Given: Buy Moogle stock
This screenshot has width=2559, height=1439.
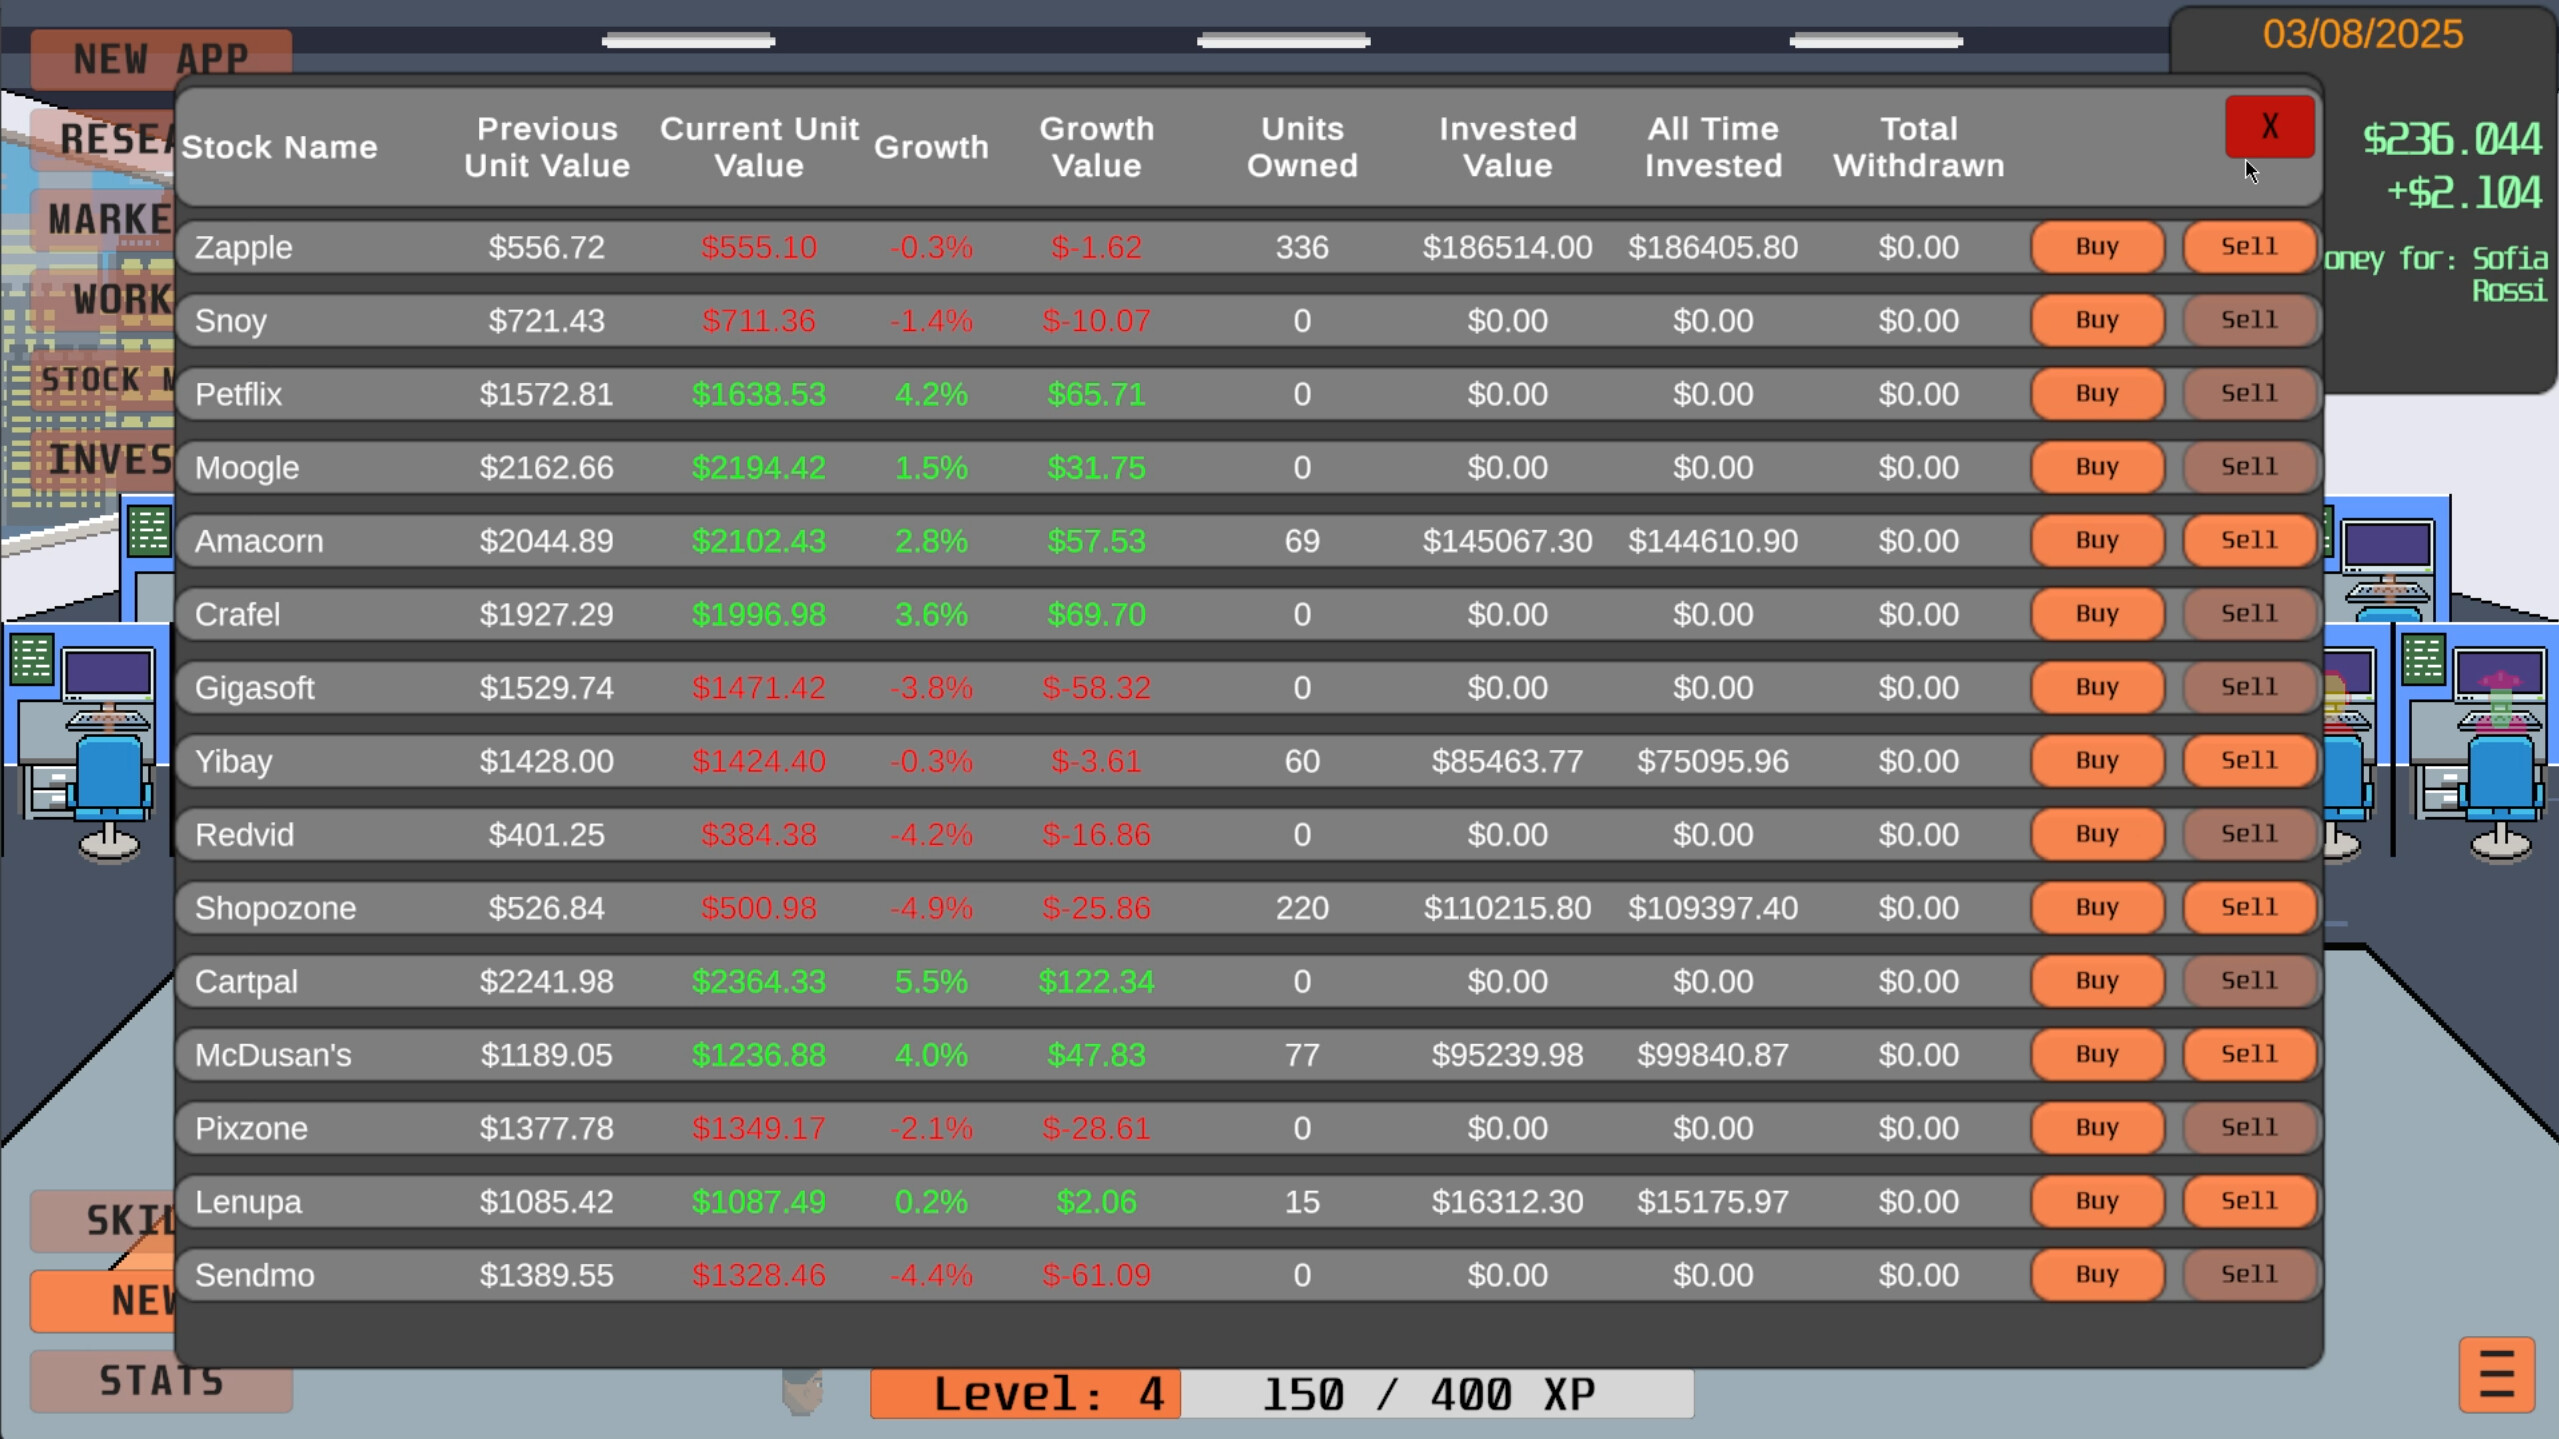Looking at the screenshot, I should point(2096,467).
